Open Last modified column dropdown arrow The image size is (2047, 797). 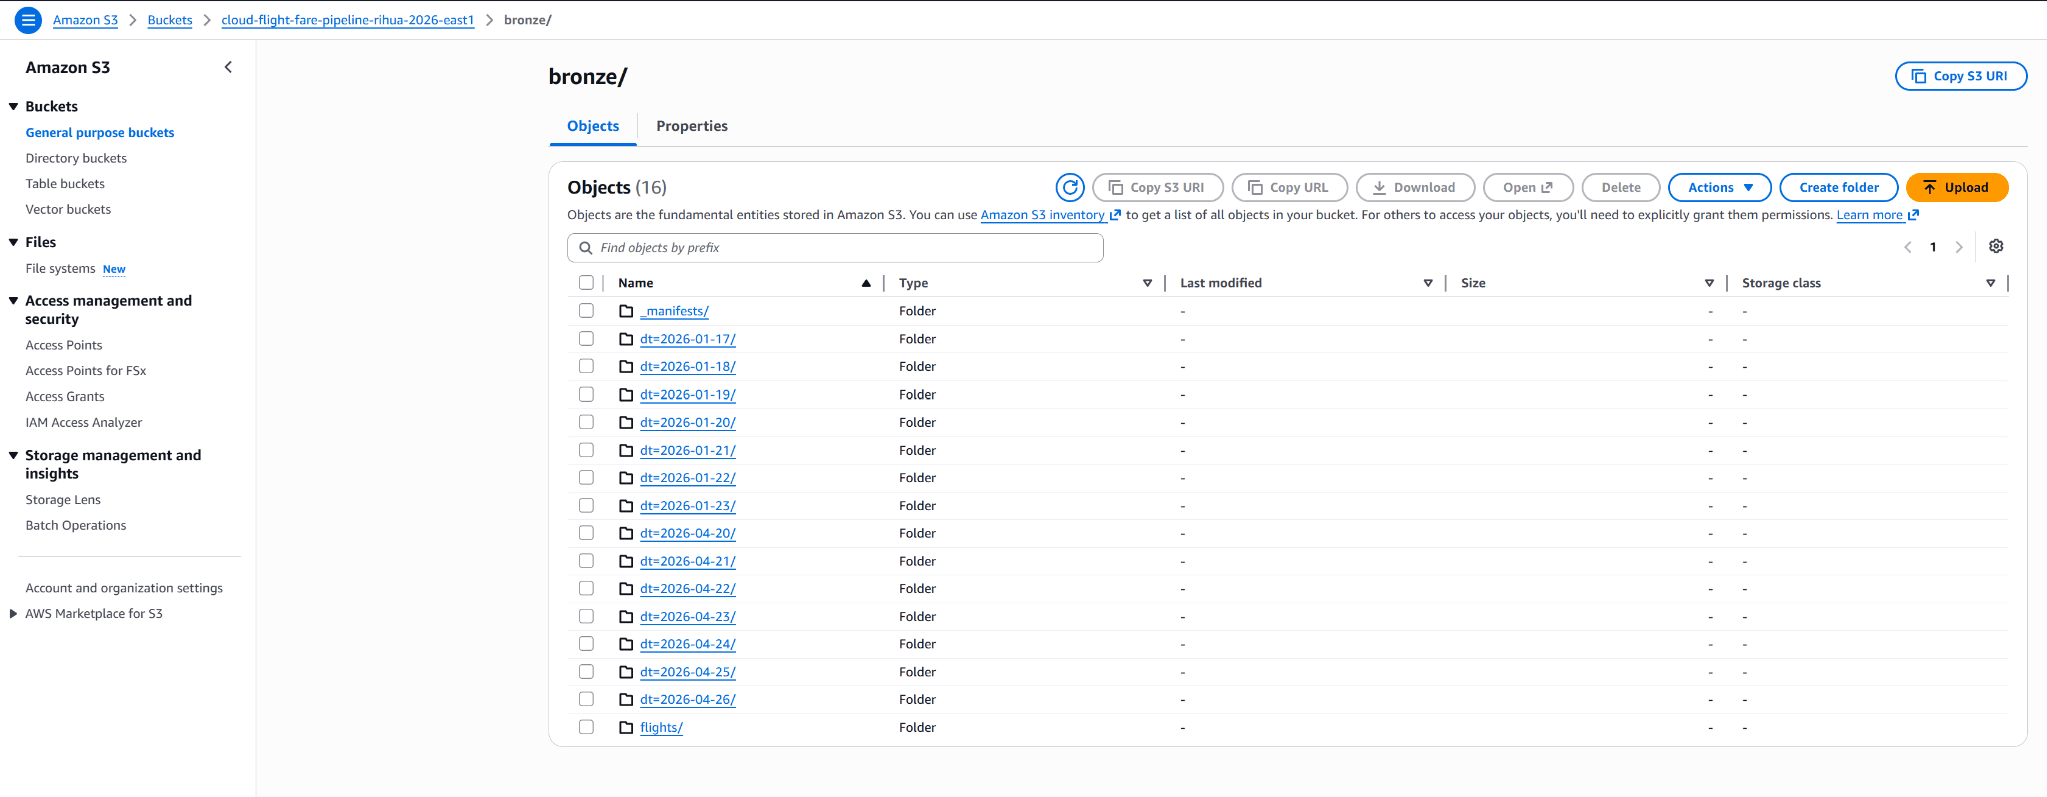(1428, 283)
